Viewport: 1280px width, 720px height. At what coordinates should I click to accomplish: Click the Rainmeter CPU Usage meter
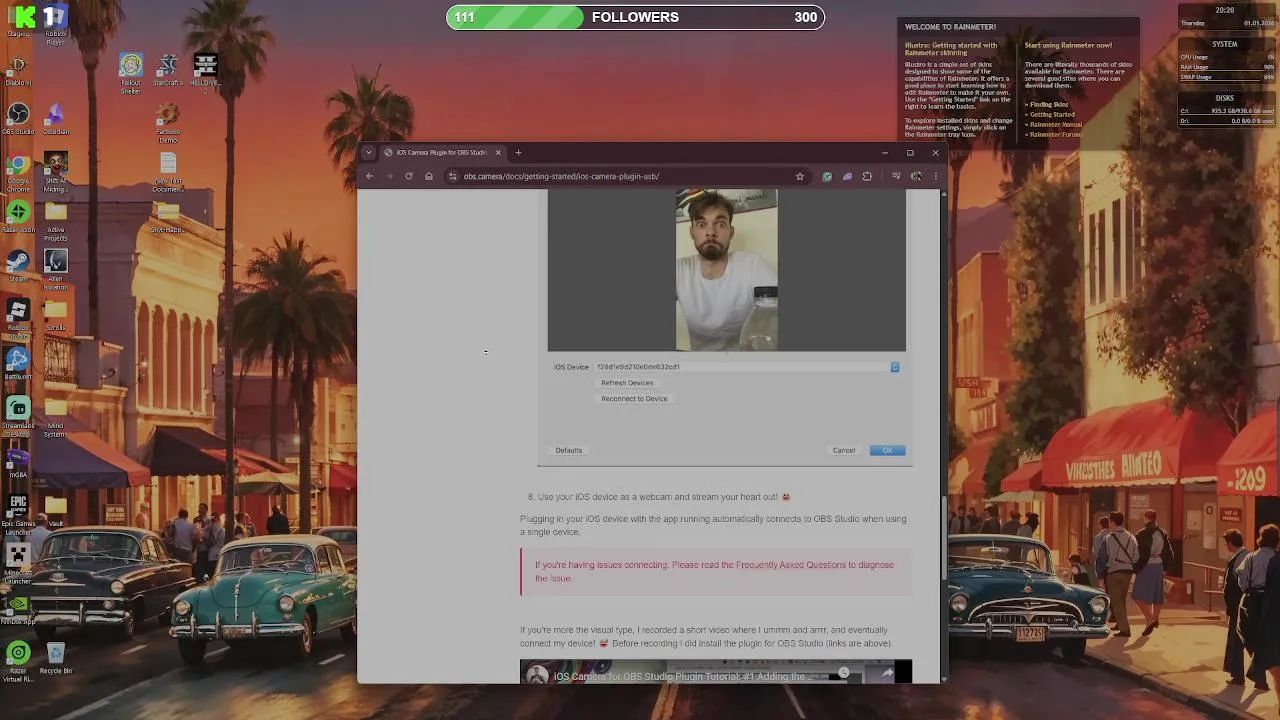[1227, 57]
